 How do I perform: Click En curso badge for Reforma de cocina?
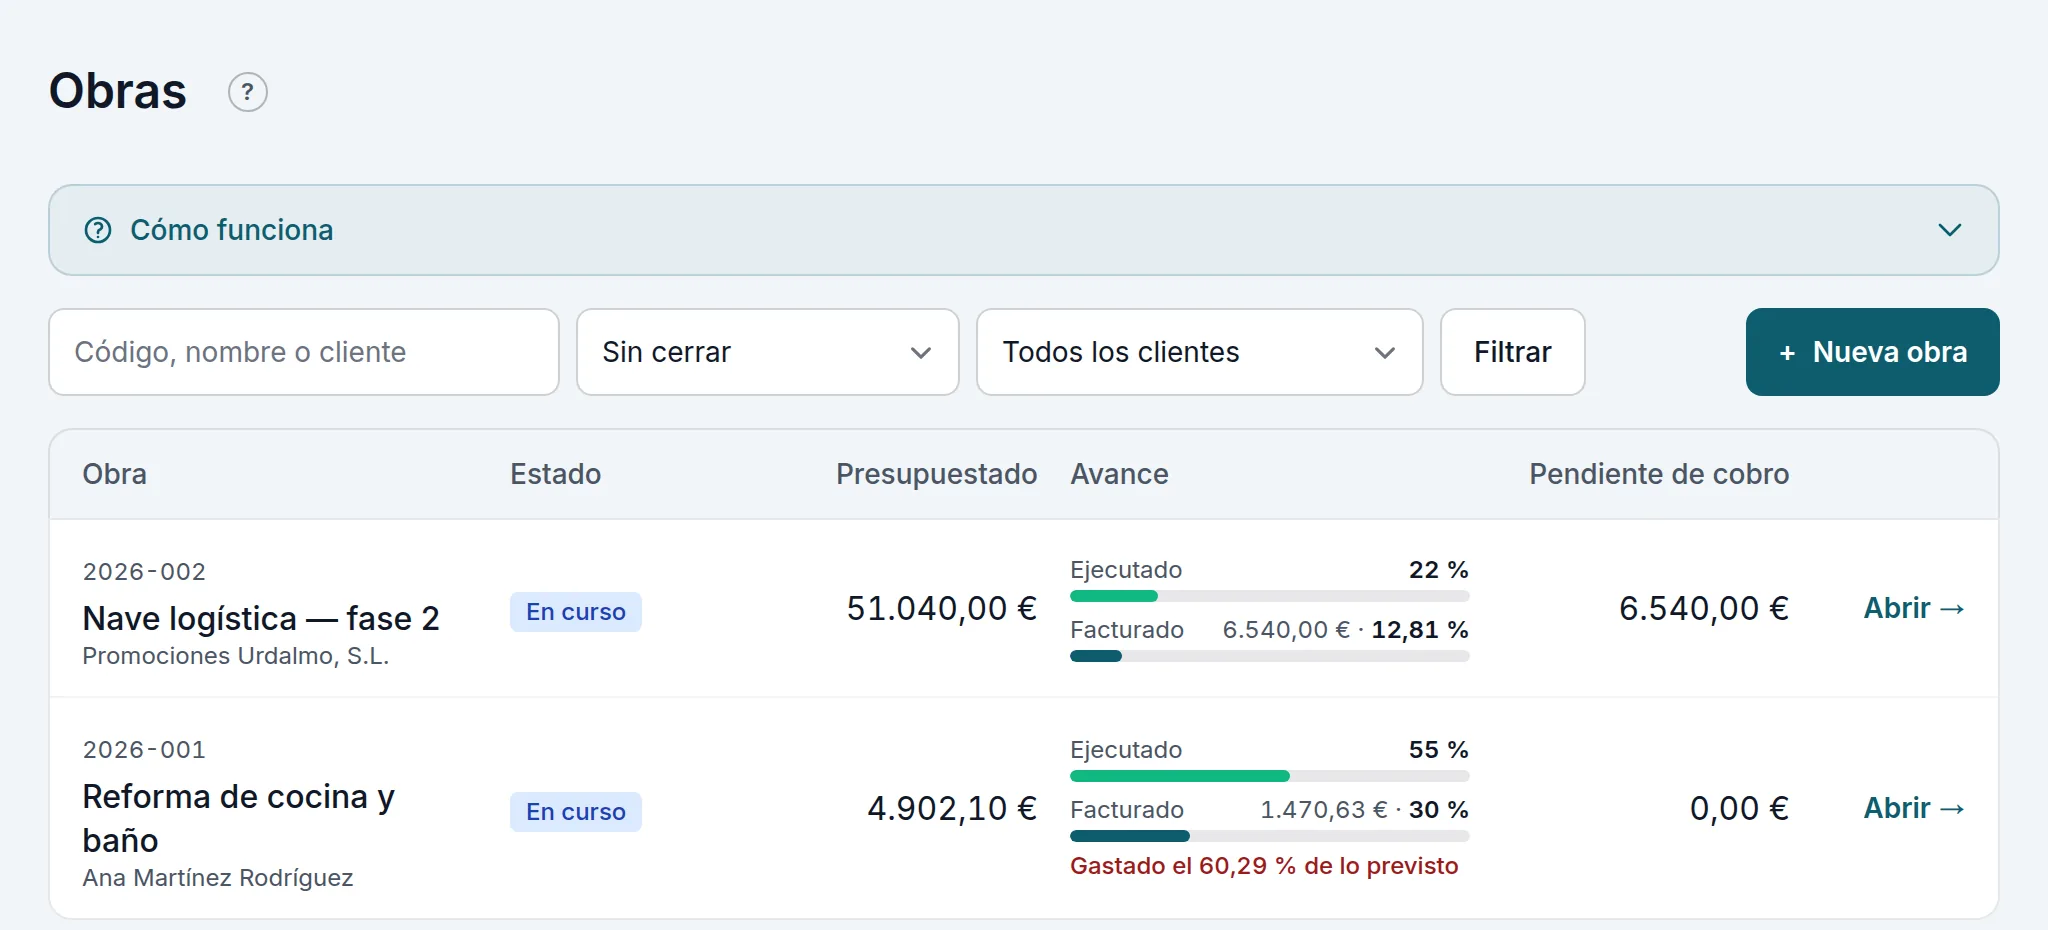[x=576, y=812]
